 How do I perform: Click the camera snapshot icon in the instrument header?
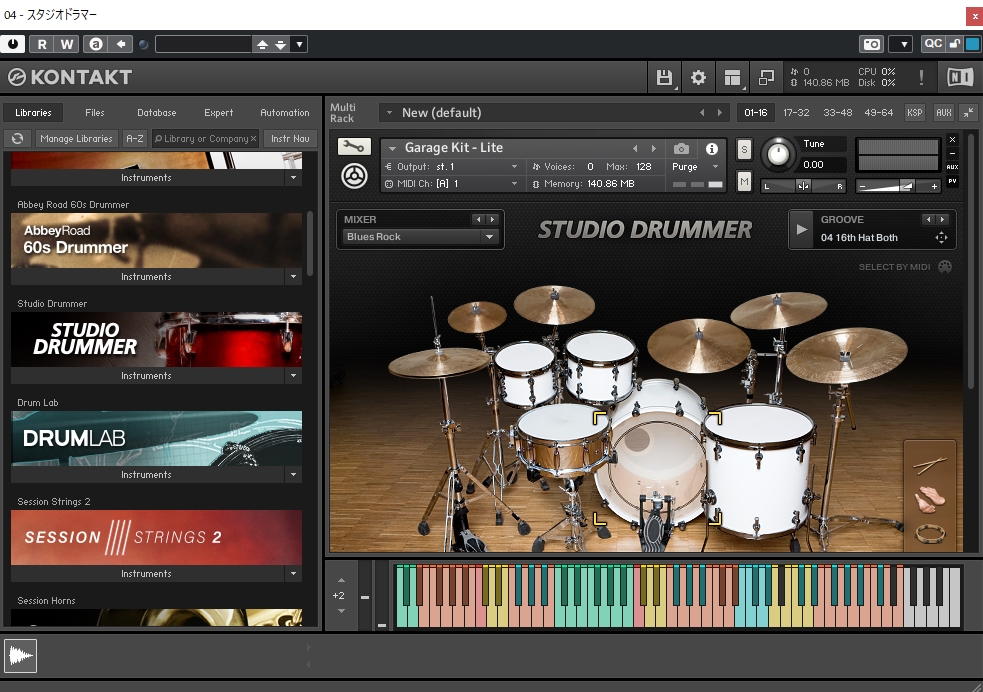[681, 148]
